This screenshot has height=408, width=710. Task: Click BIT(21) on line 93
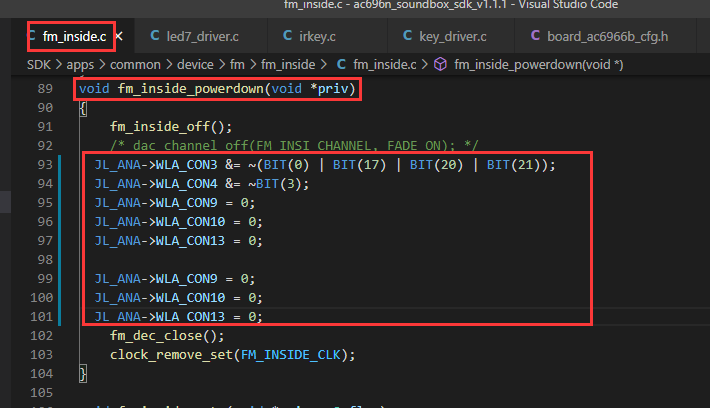pos(513,165)
